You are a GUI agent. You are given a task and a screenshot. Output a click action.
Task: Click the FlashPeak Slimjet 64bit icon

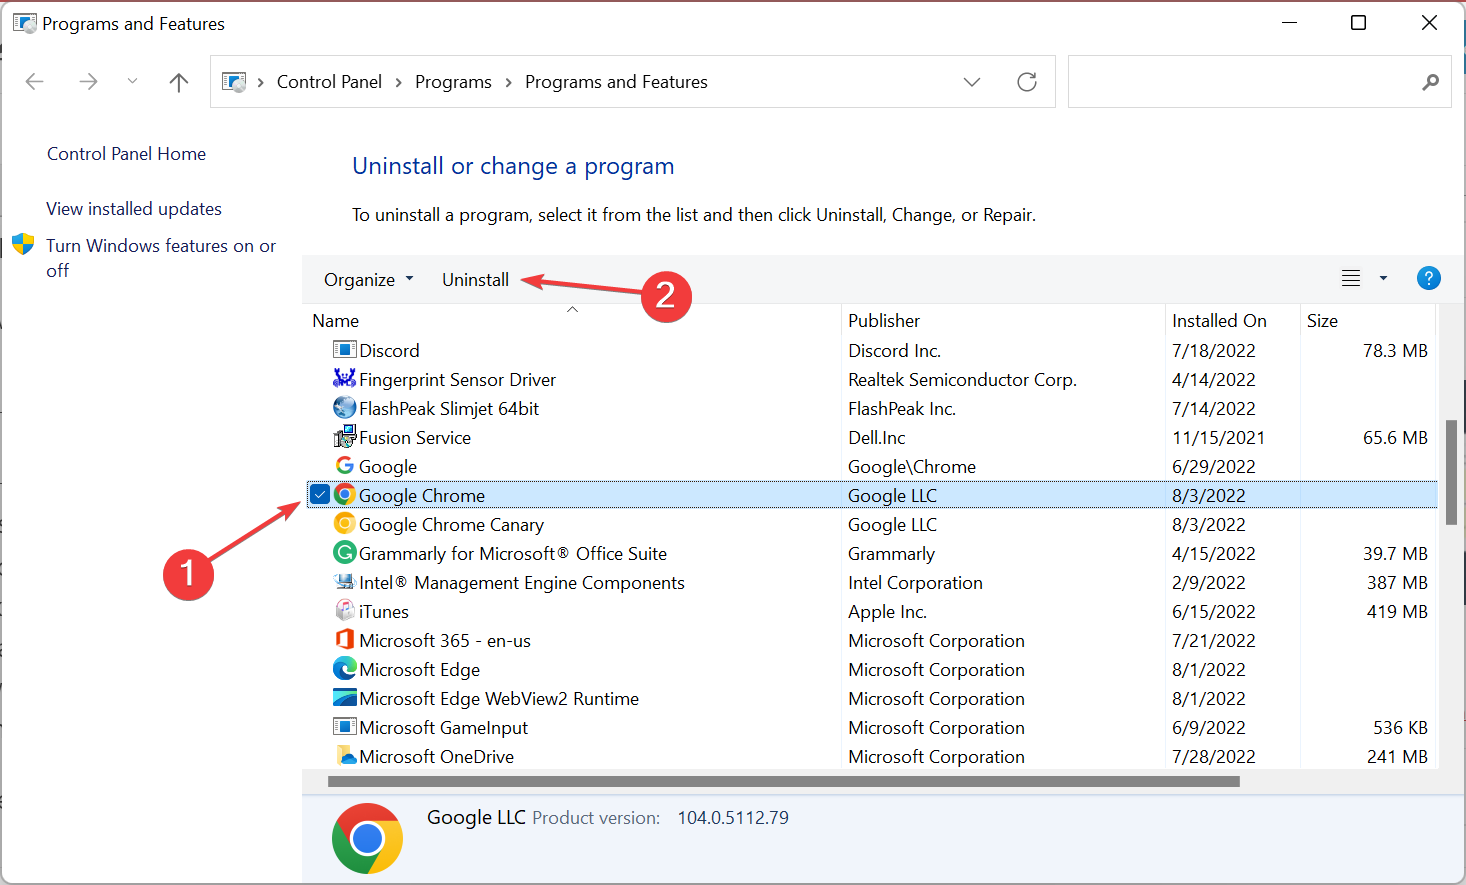(x=344, y=408)
